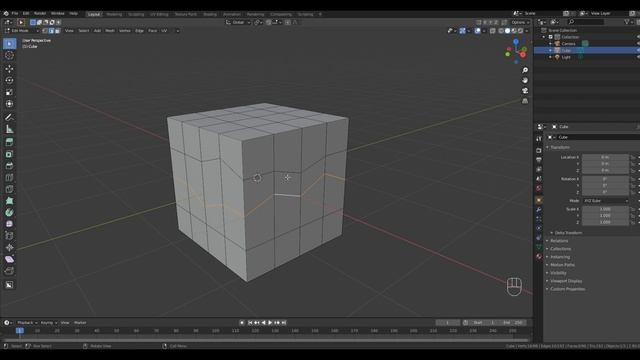Collapse the Collection in outliner
This screenshot has height=360, width=640.
click(544, 37)
